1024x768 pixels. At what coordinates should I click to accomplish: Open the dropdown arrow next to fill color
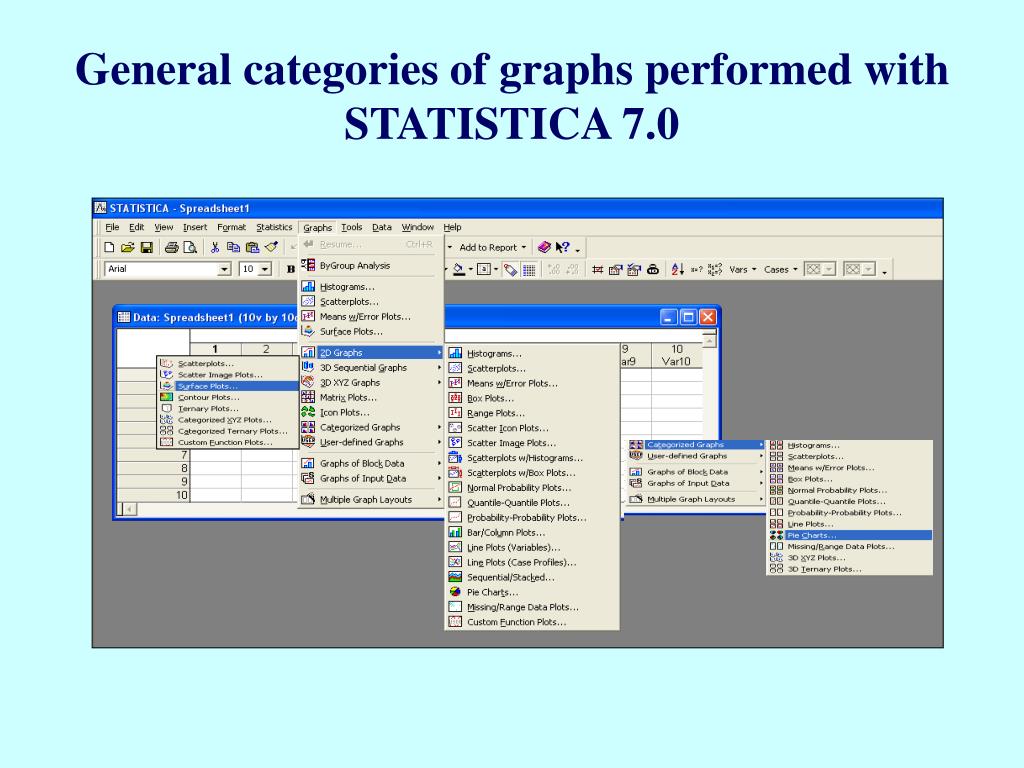click(x=471, y=269)
